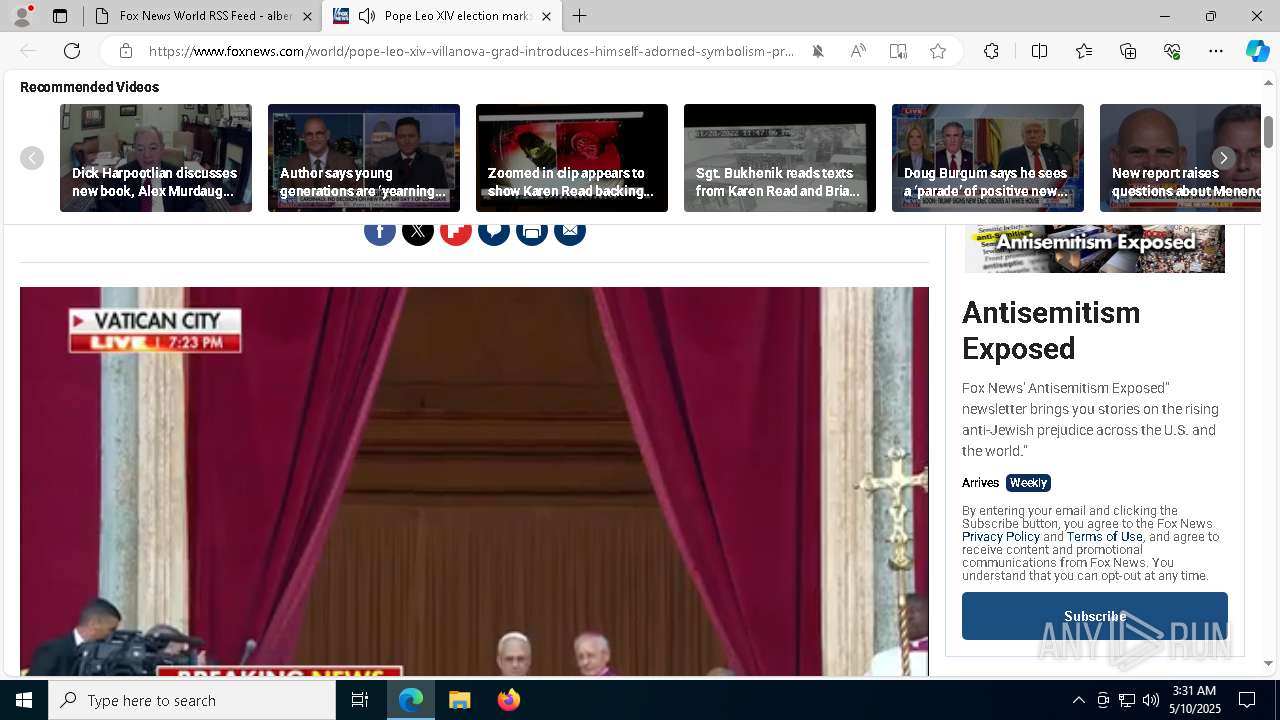This screenshot has width=1280, height=720.
Task: Play New report raises questions video
Action: point(1180,158)
